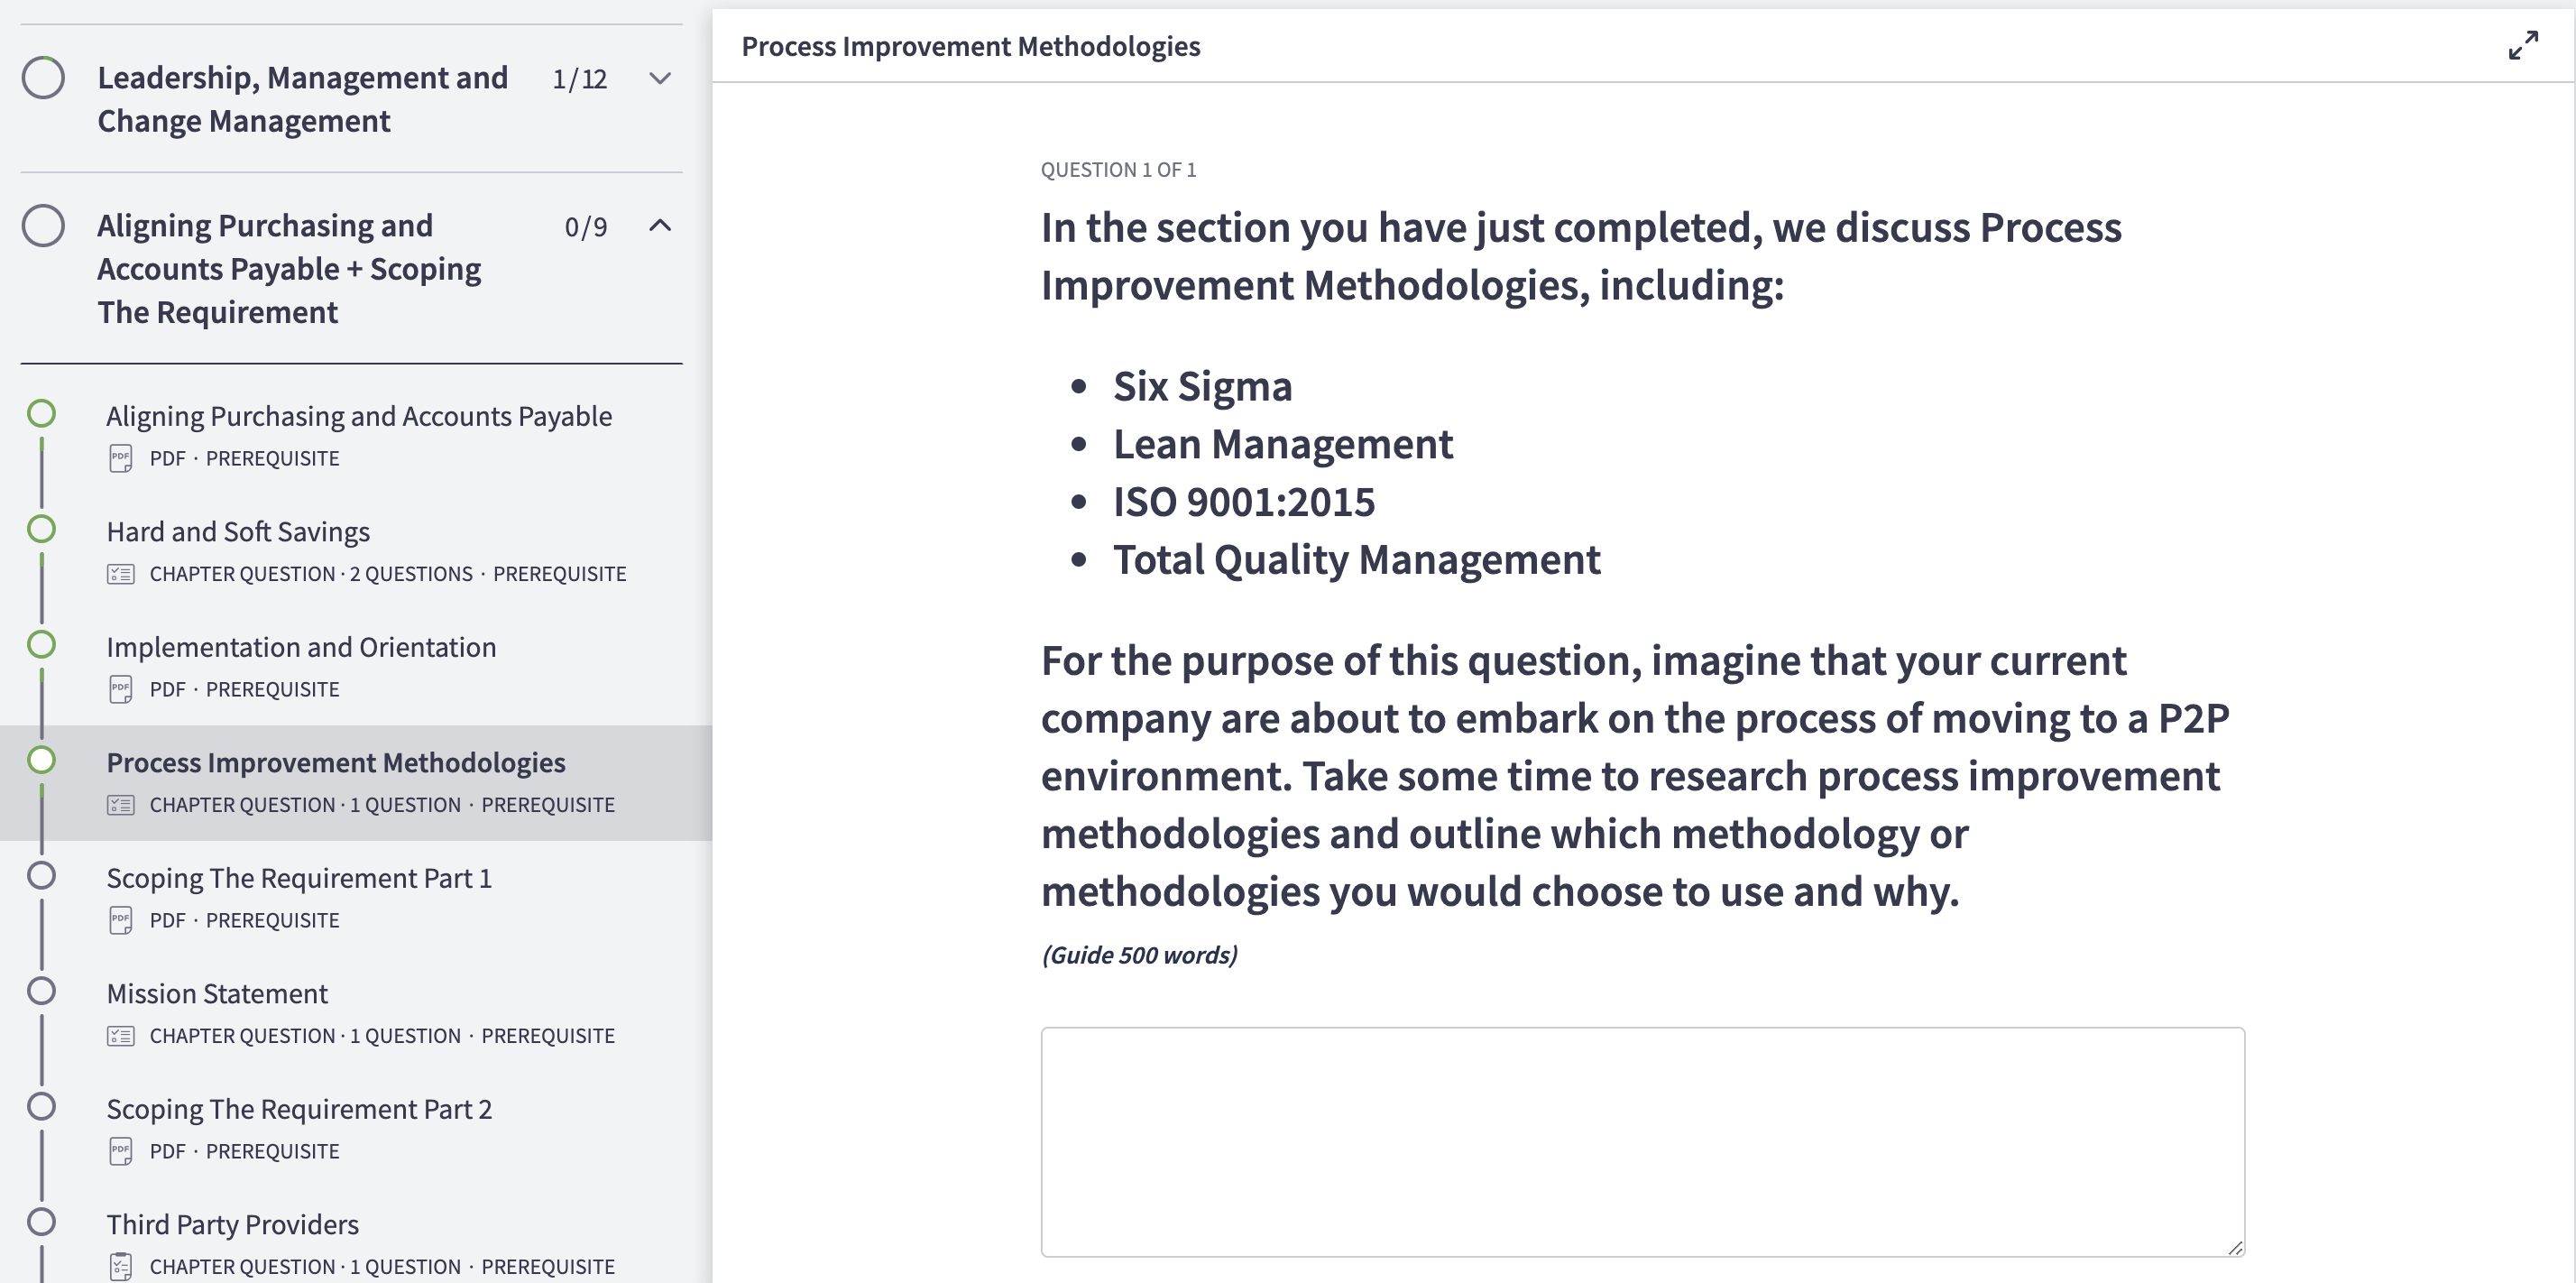The image size is (2576, 1283).
Task: Click chapter question icon under Mission Statement
Action: pyautogui.click(x=120, y=1036)
